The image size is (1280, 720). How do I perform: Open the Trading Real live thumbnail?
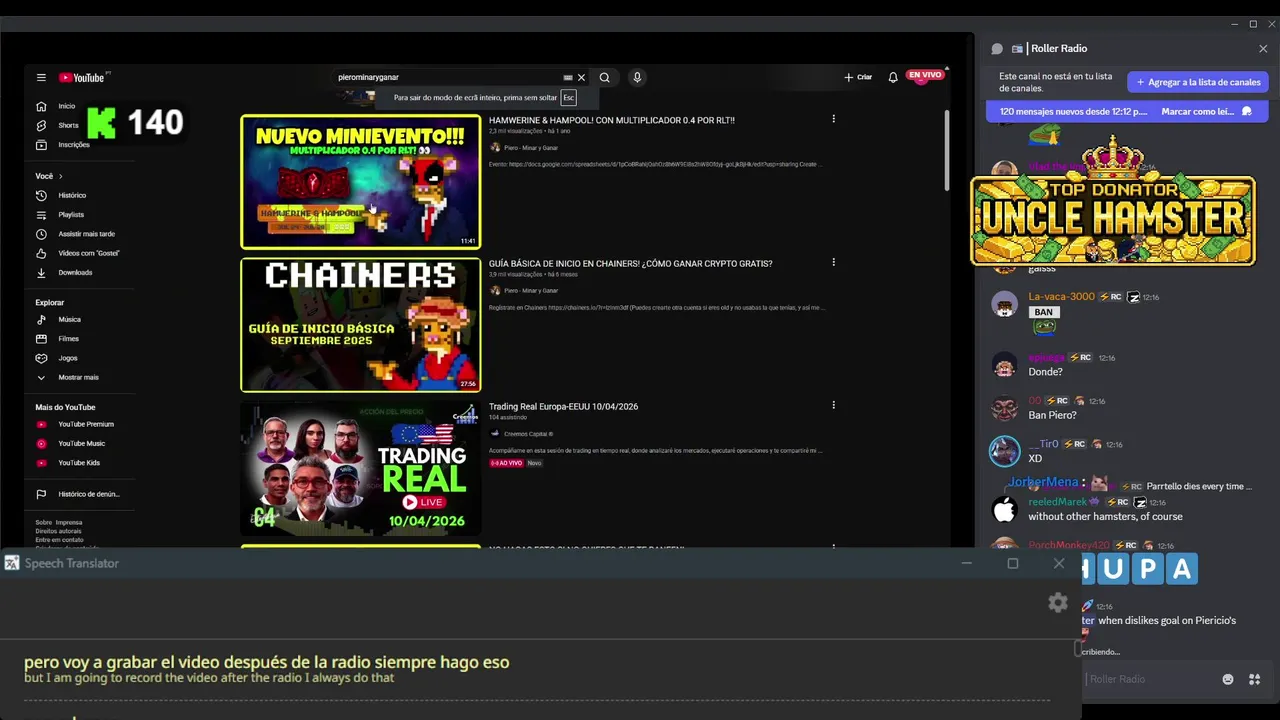[360, 468]
